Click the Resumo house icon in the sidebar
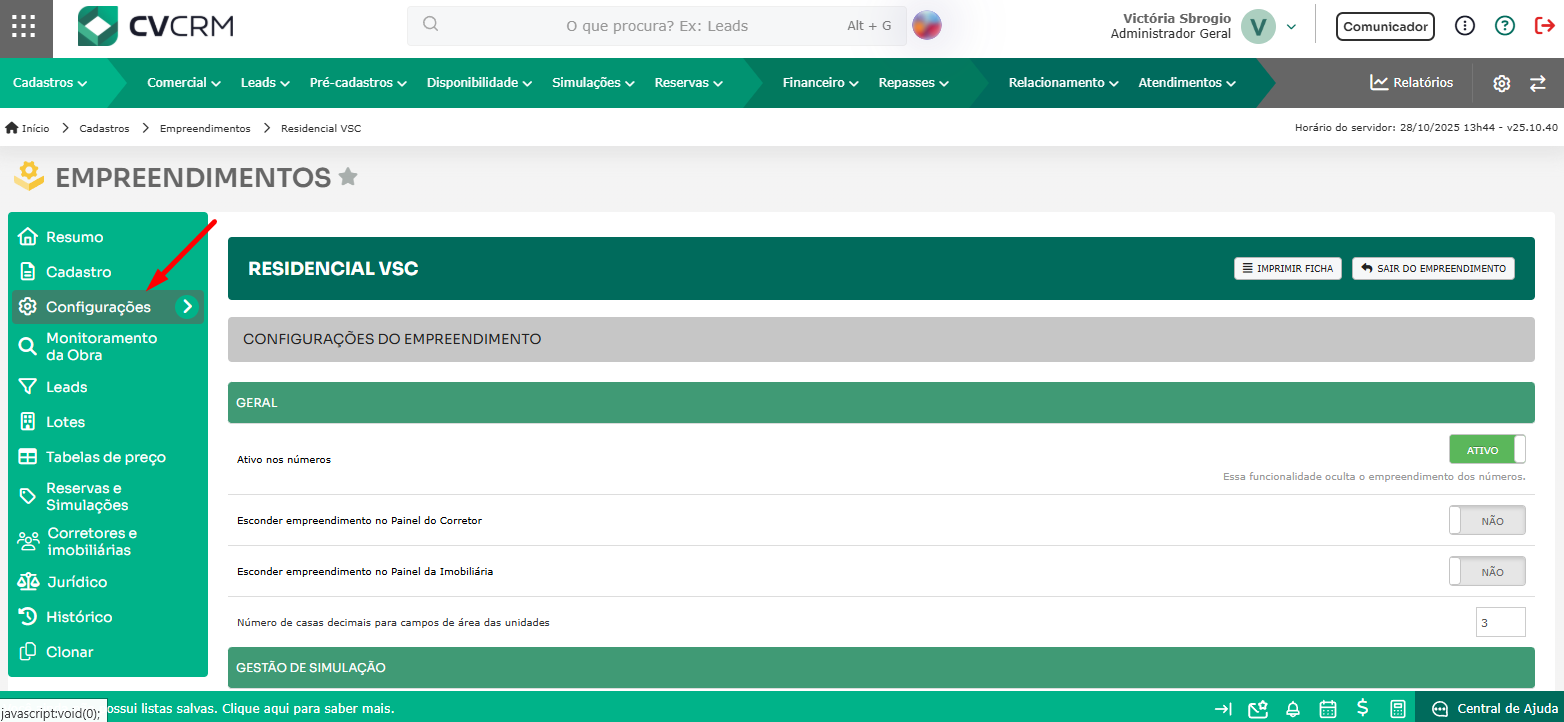 (x=28, y=237)
